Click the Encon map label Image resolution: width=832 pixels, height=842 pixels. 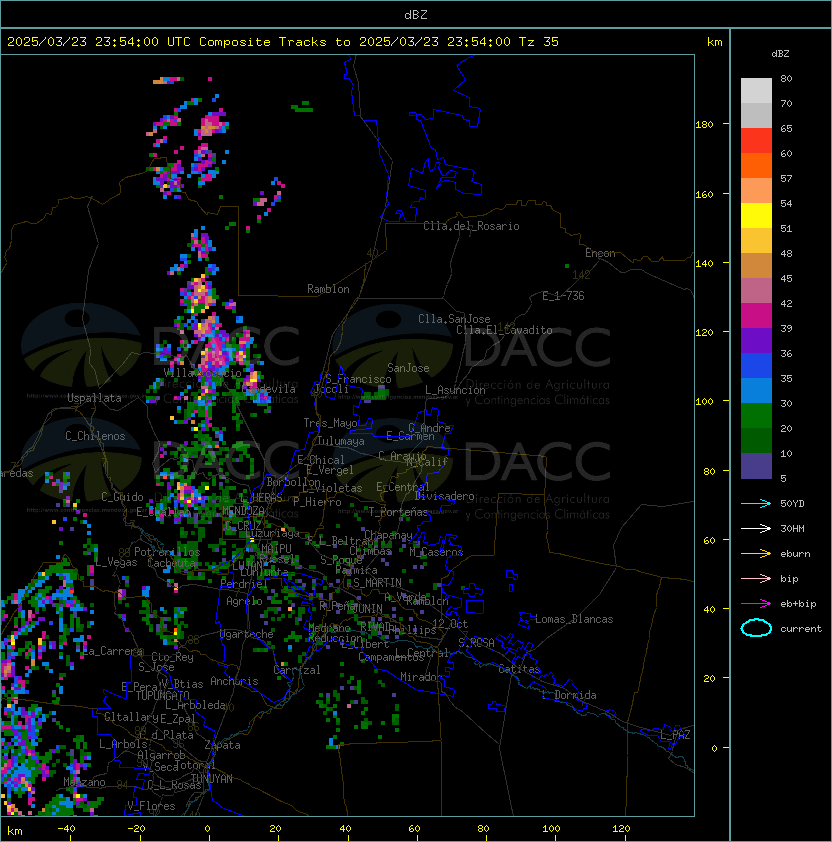600,253
